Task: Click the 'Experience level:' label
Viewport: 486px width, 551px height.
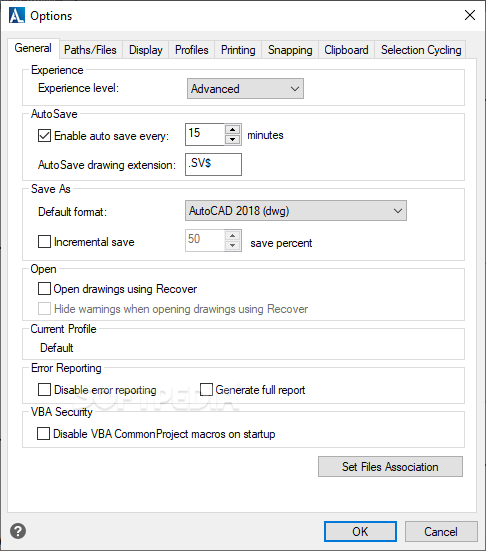Action: pos(78,88)
